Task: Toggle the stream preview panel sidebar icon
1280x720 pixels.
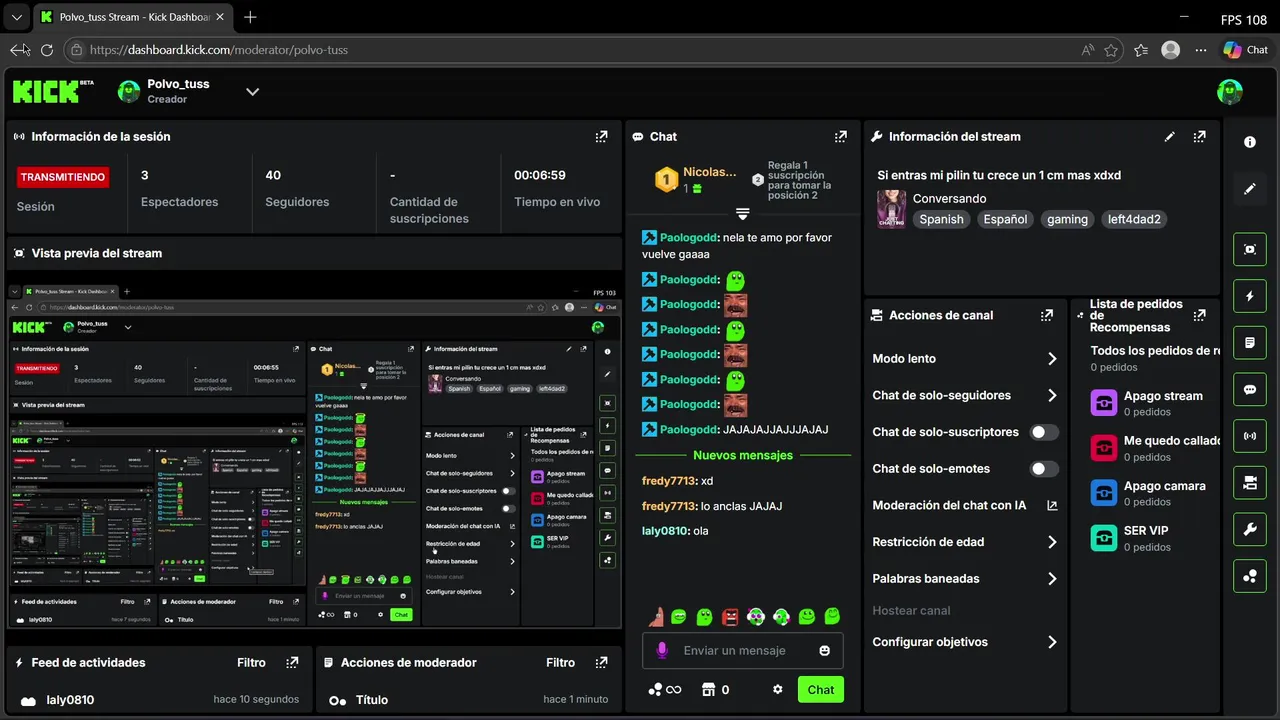Action: (x=1250, y=249)
